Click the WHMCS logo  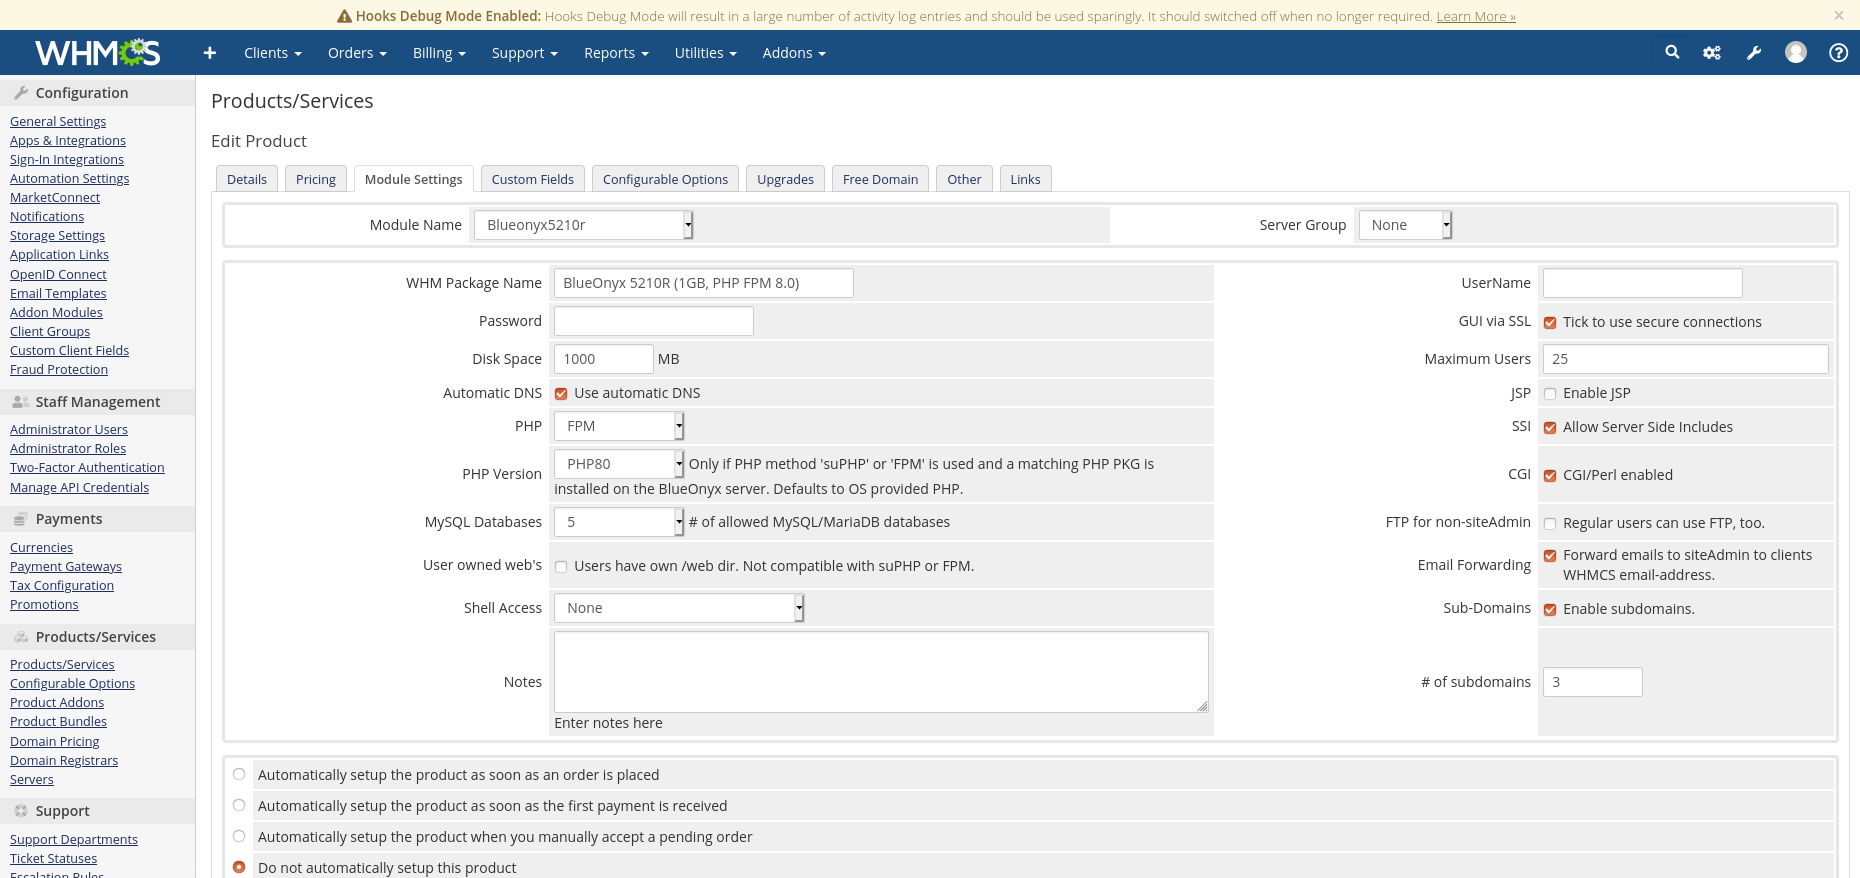(97, 52)
